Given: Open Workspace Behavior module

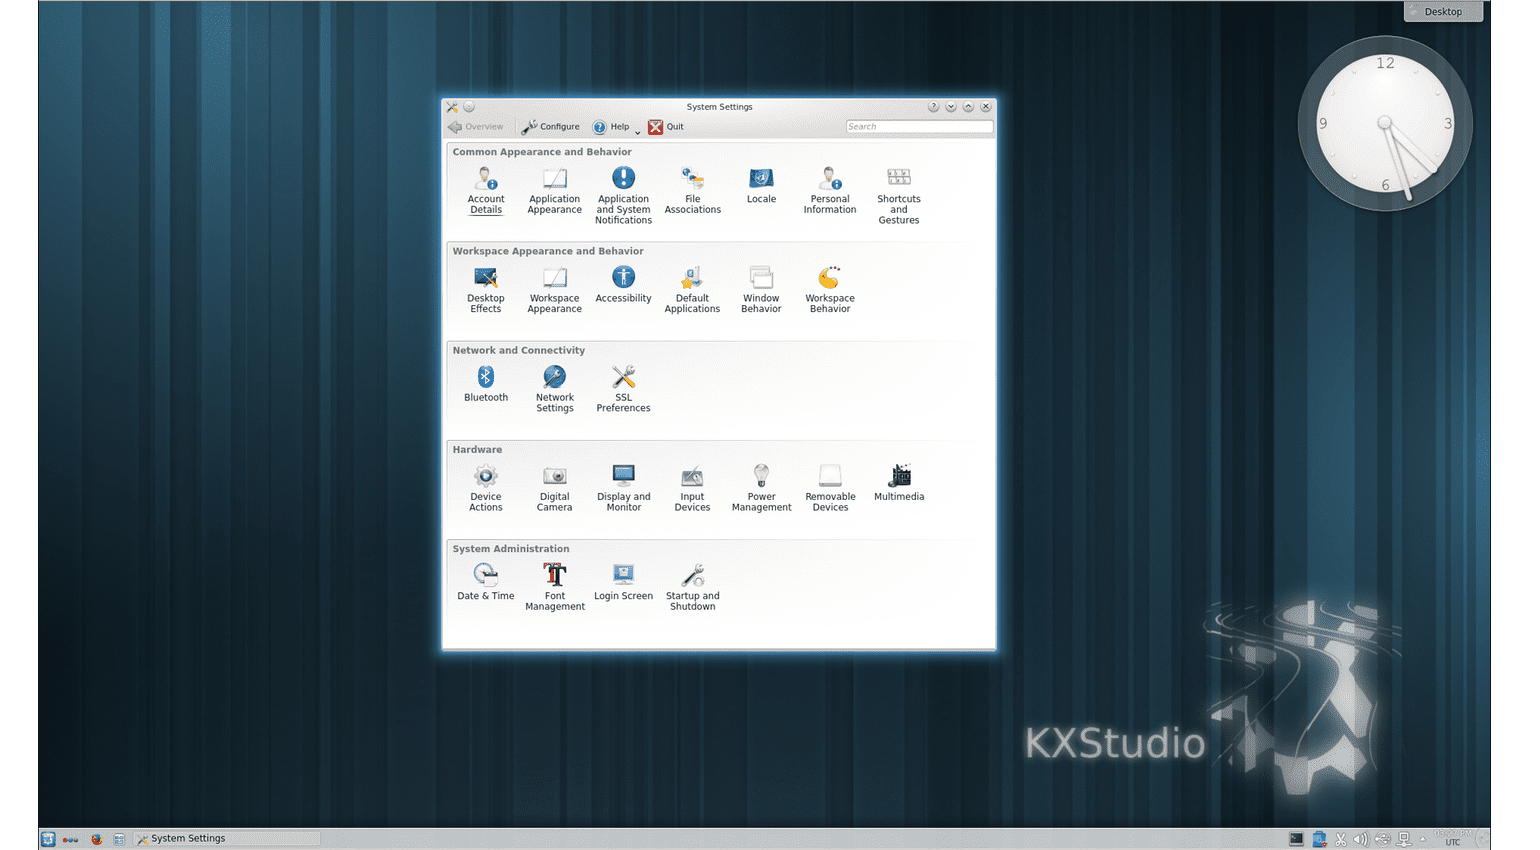Looking at the screenshot, I should [829, 289].
